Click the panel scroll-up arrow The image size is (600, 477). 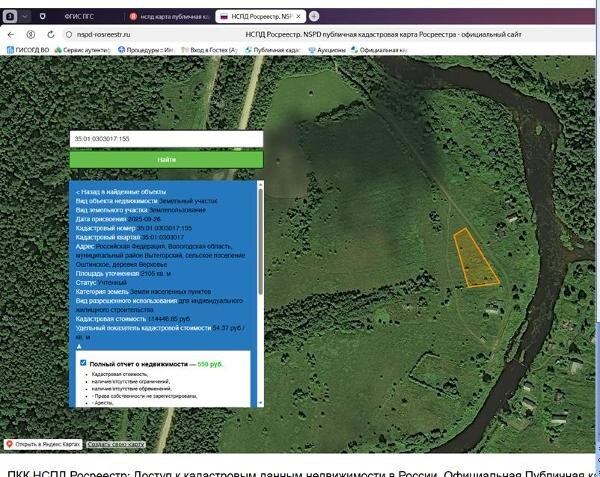[x=261, y=184]
